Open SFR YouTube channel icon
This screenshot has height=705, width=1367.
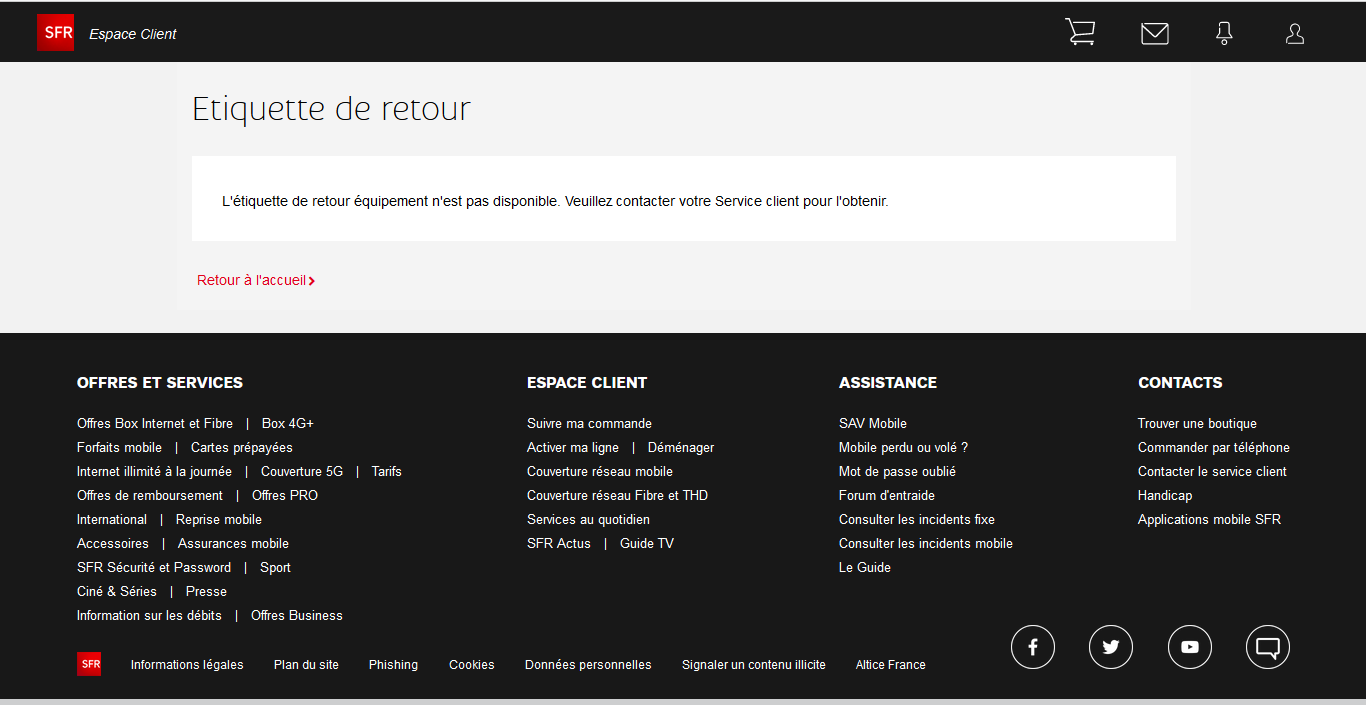[1190, 647]
